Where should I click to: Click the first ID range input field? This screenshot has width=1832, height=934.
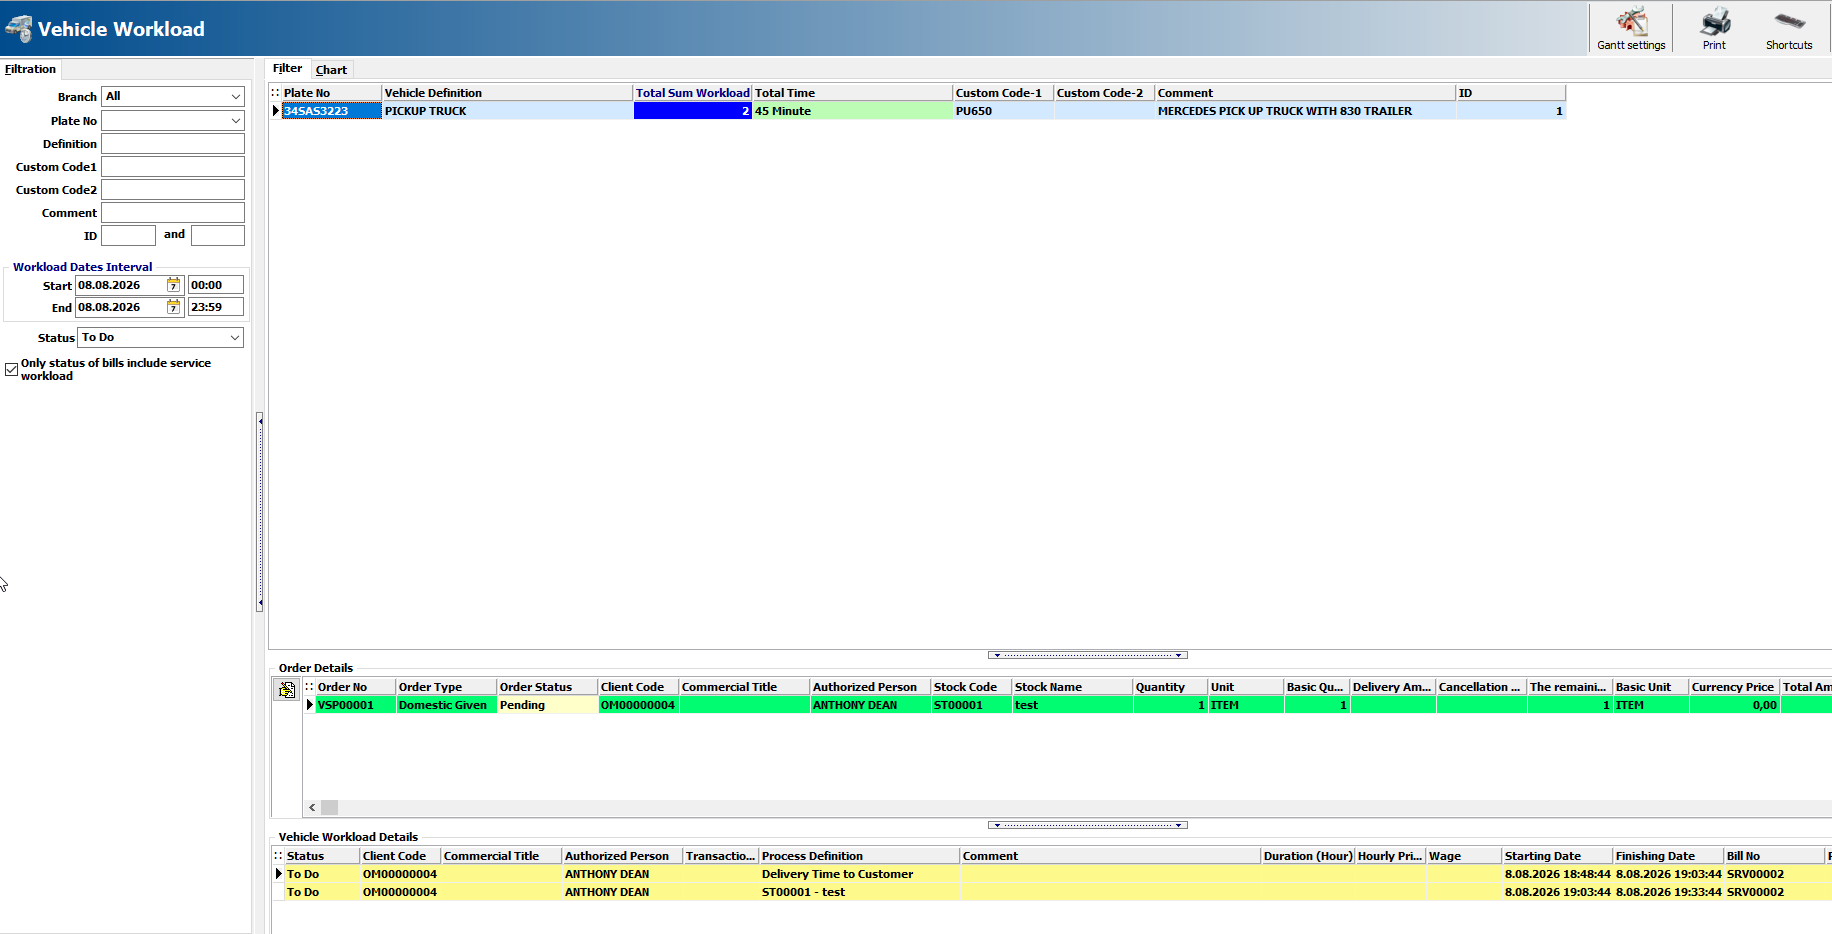pos(128,236)
